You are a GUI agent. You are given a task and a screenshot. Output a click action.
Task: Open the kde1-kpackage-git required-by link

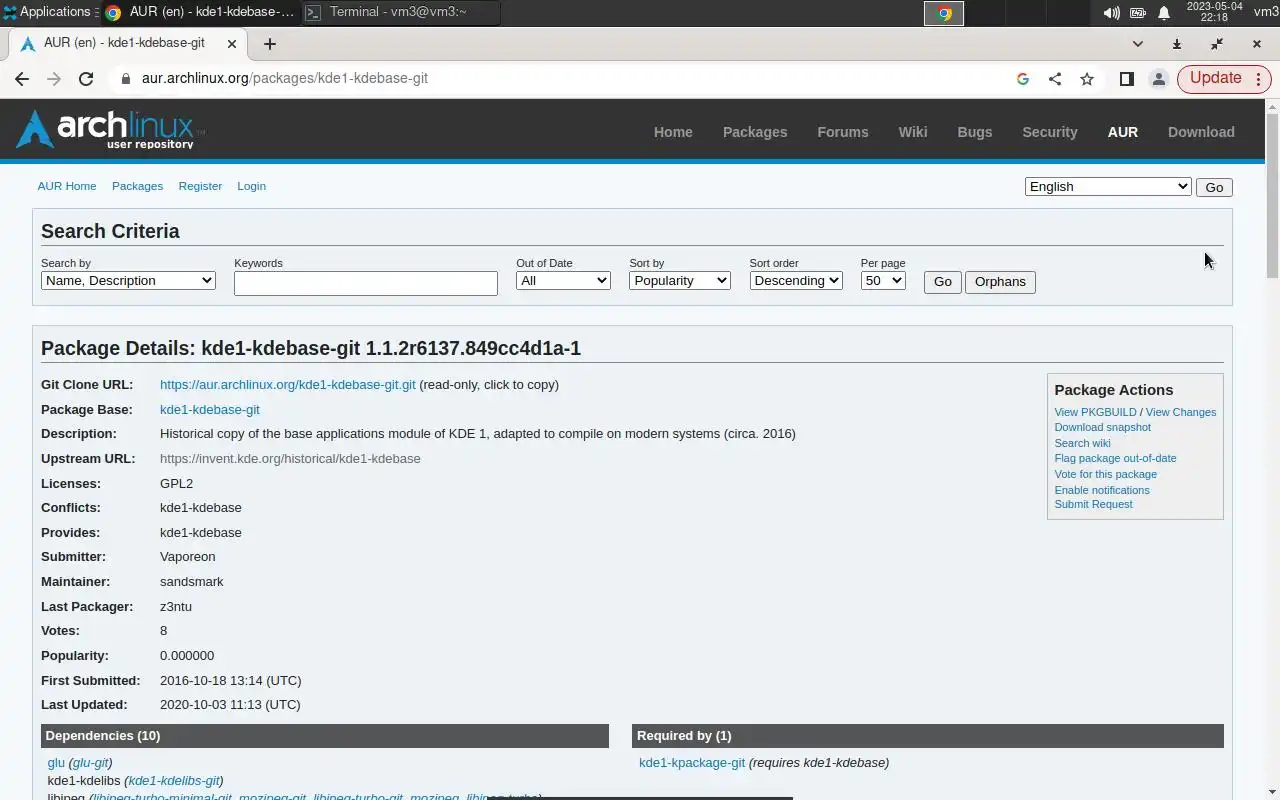click(x=692, y=763)
